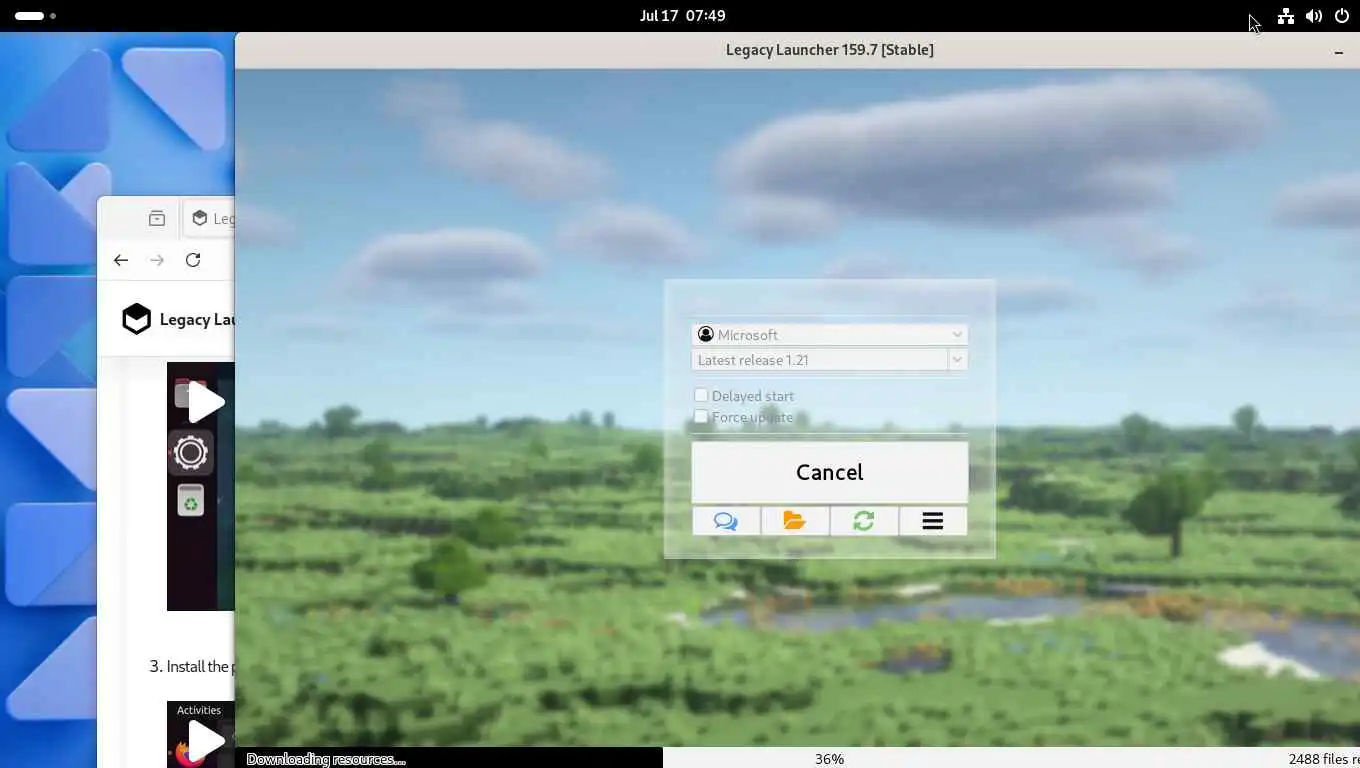Screen dimensions: 1360x768
Task: Open the hamburger settings menu icon
Action: pyautogui.click(x=933, y=521)
